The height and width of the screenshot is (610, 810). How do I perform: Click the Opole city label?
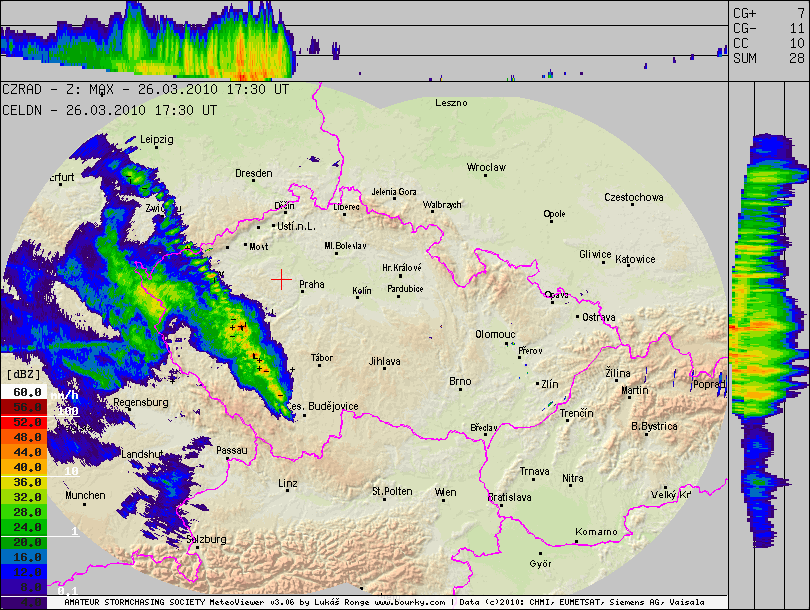[554, 214]
